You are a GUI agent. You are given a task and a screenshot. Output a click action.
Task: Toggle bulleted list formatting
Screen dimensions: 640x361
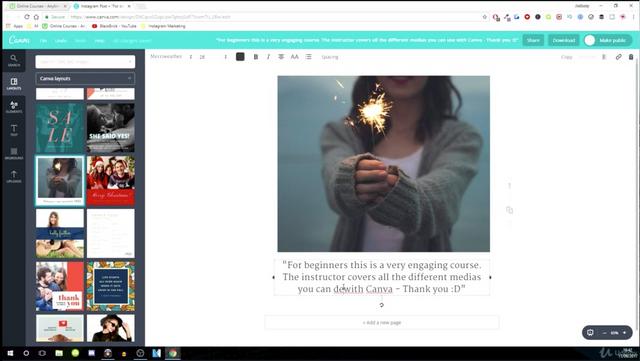pos(309,57)
